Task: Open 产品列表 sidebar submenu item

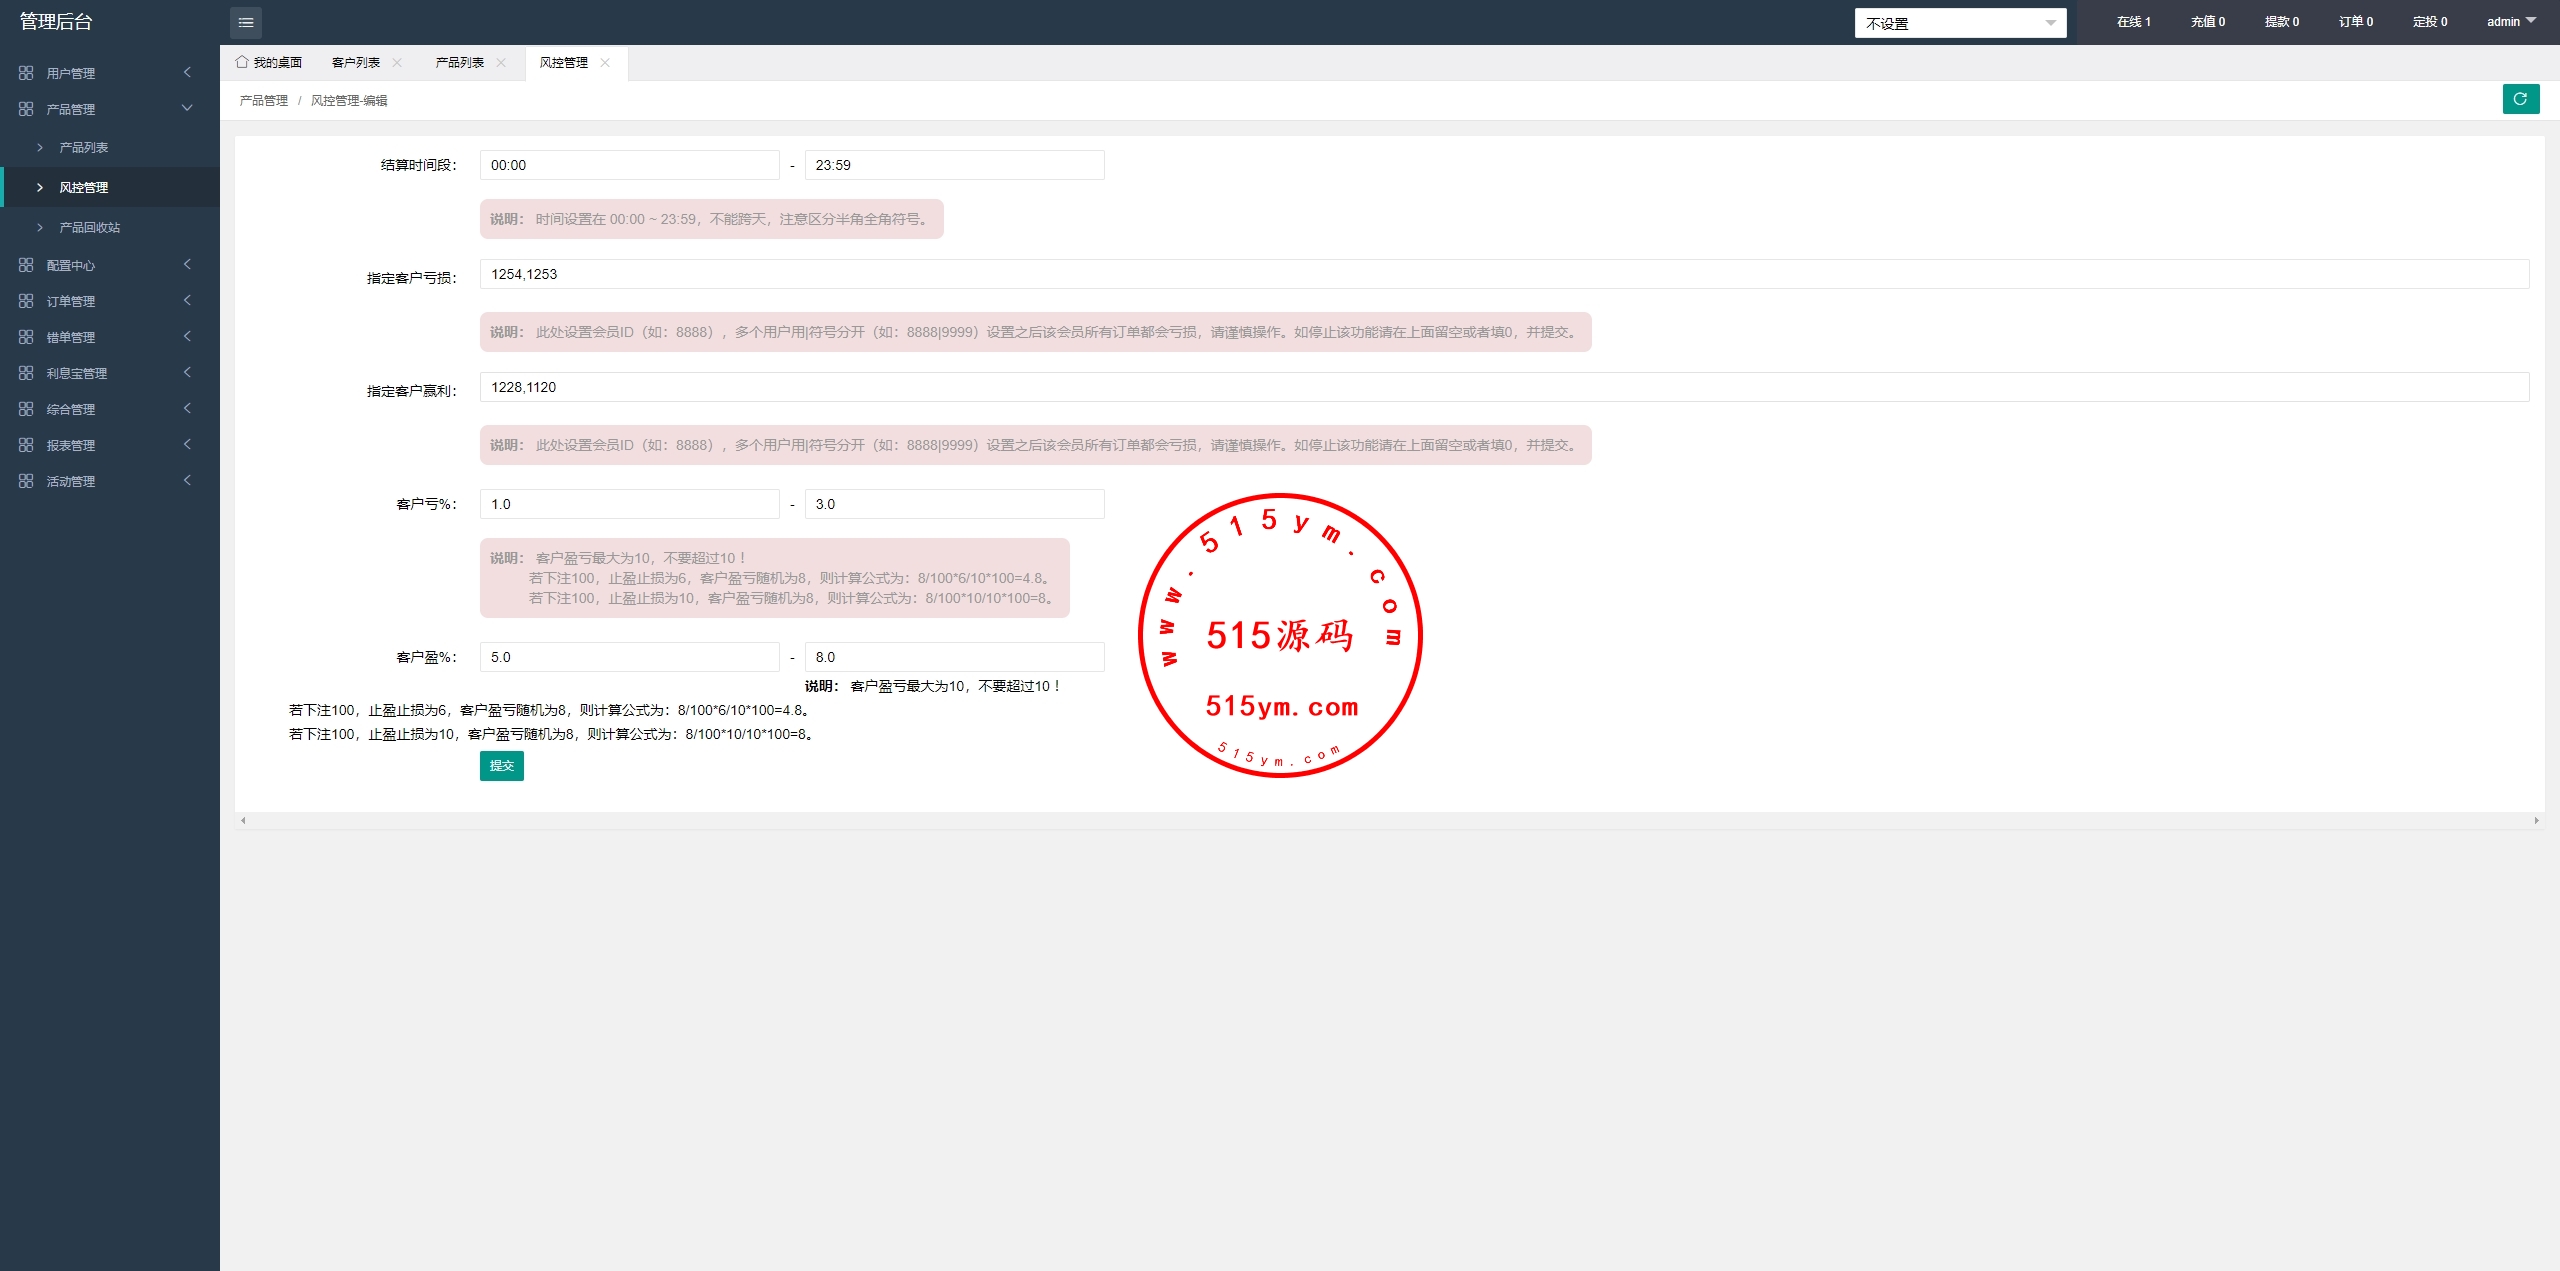Action: [83, 147]
